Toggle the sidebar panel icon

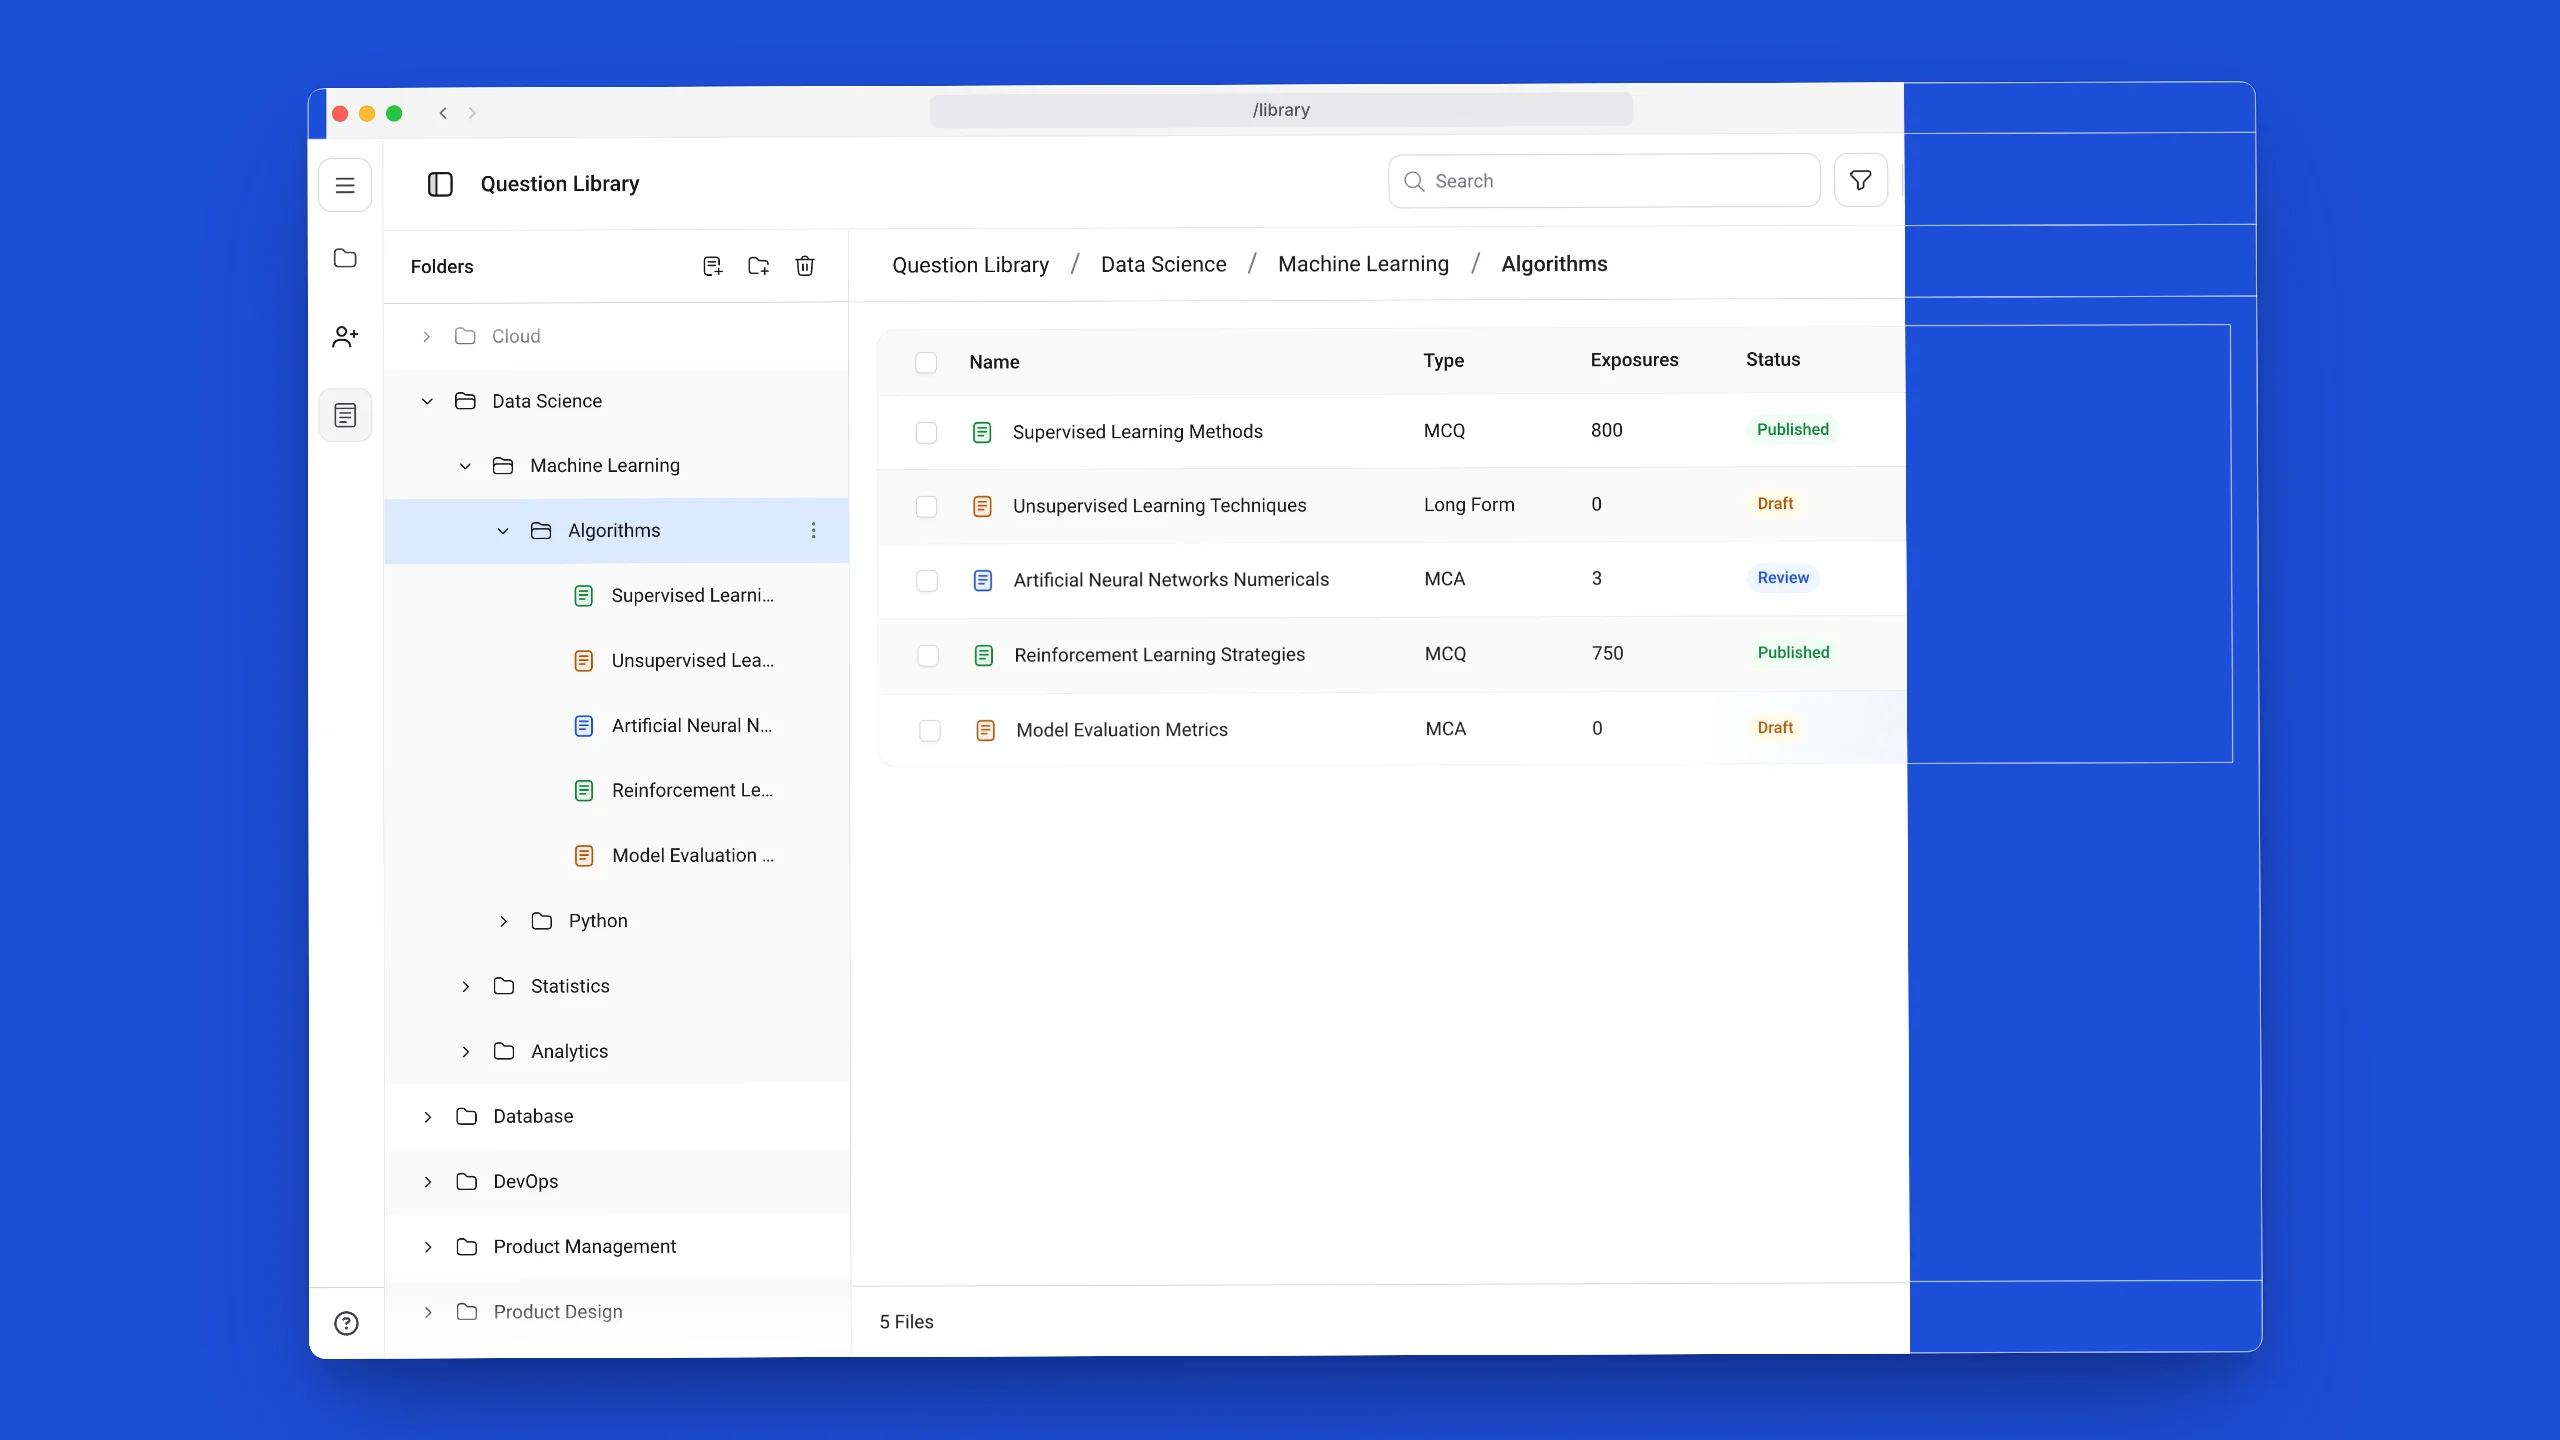point(440,184)
